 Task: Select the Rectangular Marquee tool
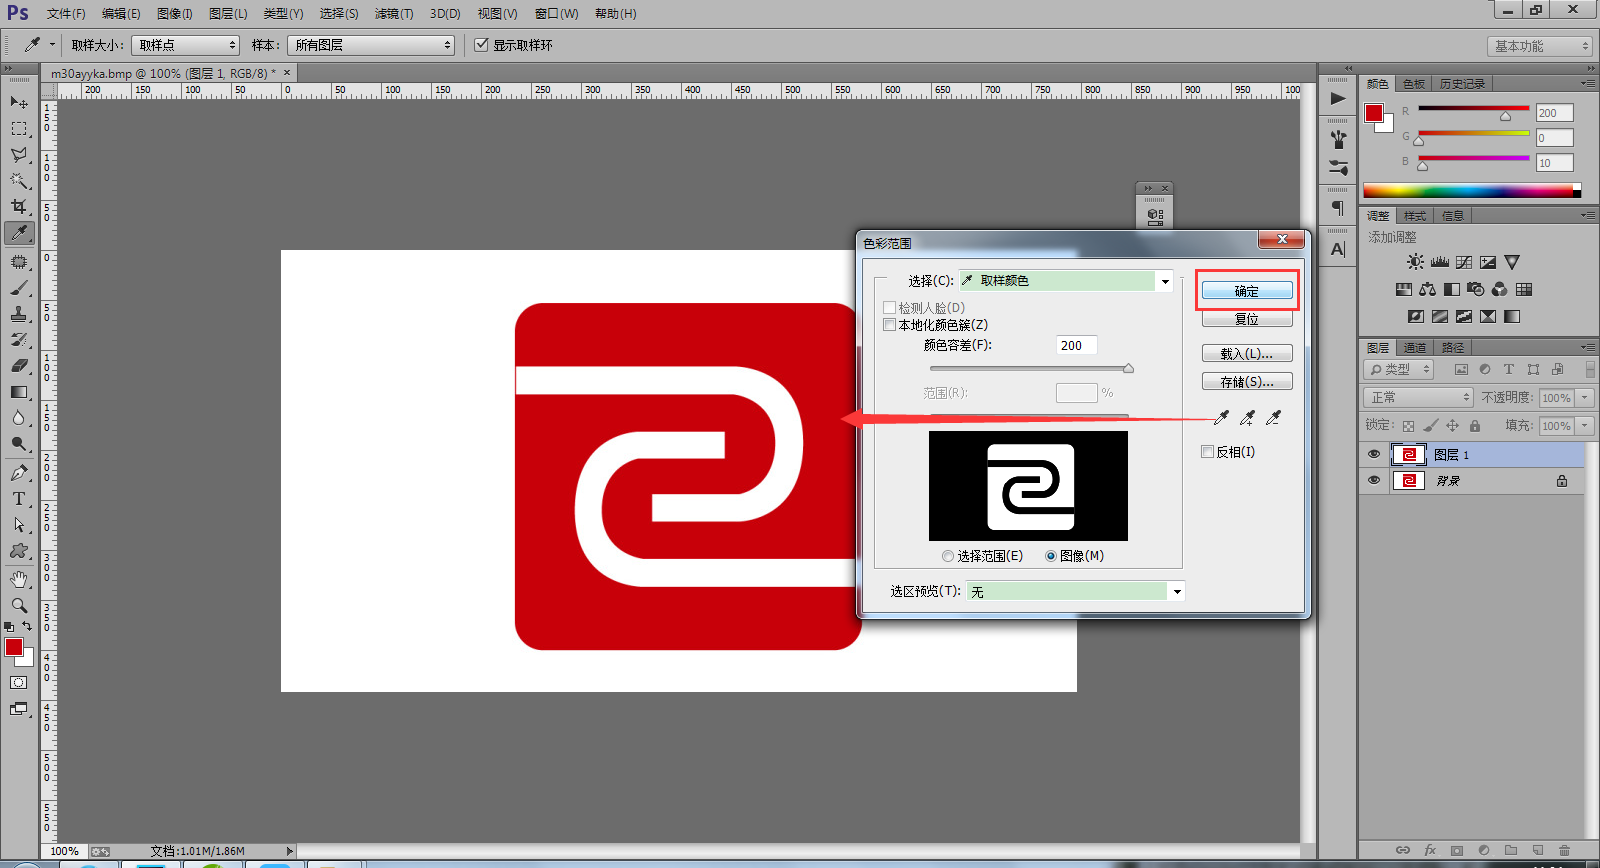tap(19, 129)
